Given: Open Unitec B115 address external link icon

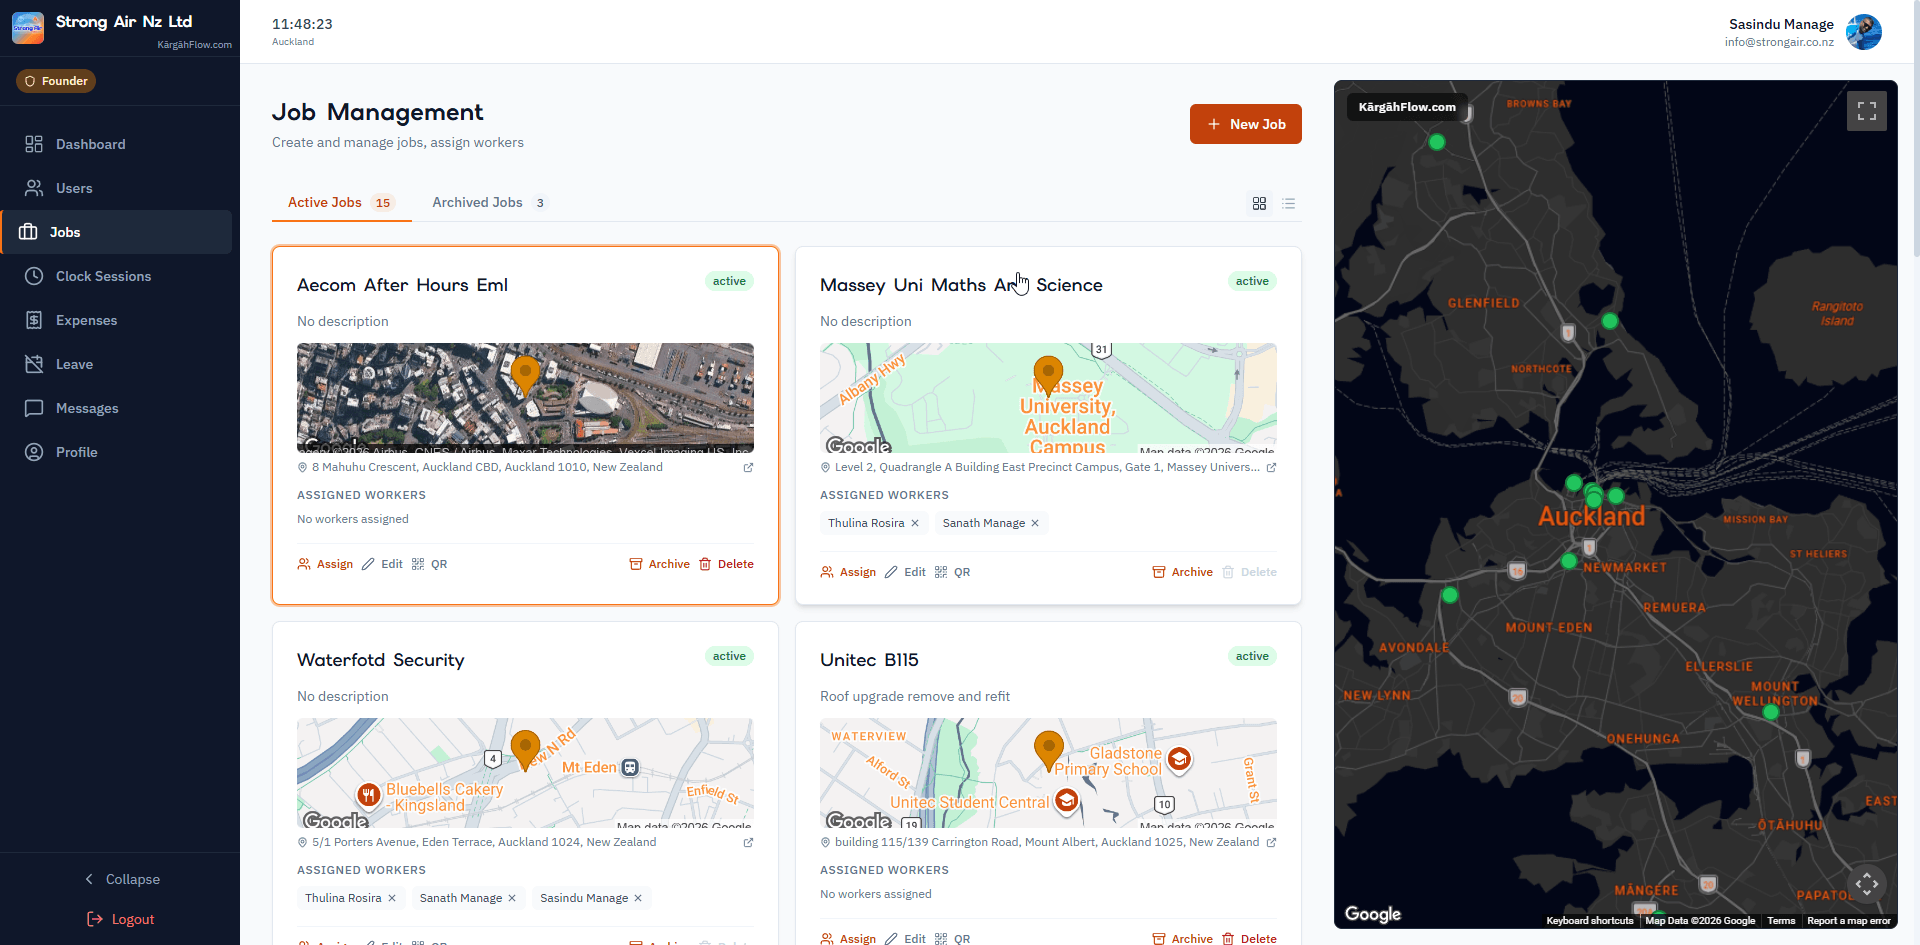Looking at the screenshot, I should [1271, 842].
